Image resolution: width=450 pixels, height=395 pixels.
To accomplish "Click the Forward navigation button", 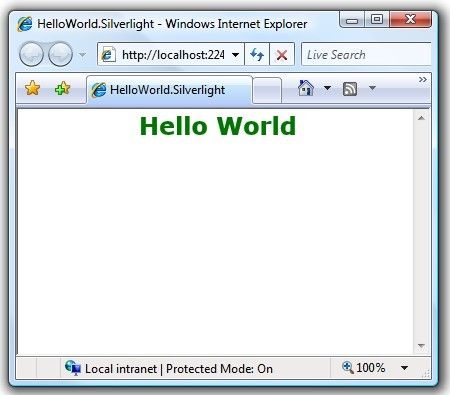I will [x=60, y=54].
